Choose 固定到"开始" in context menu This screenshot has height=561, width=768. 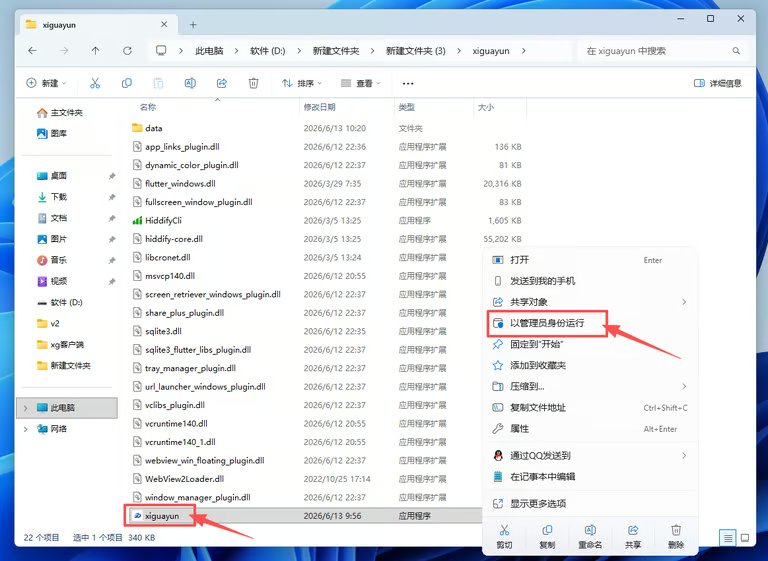(590, 344)
